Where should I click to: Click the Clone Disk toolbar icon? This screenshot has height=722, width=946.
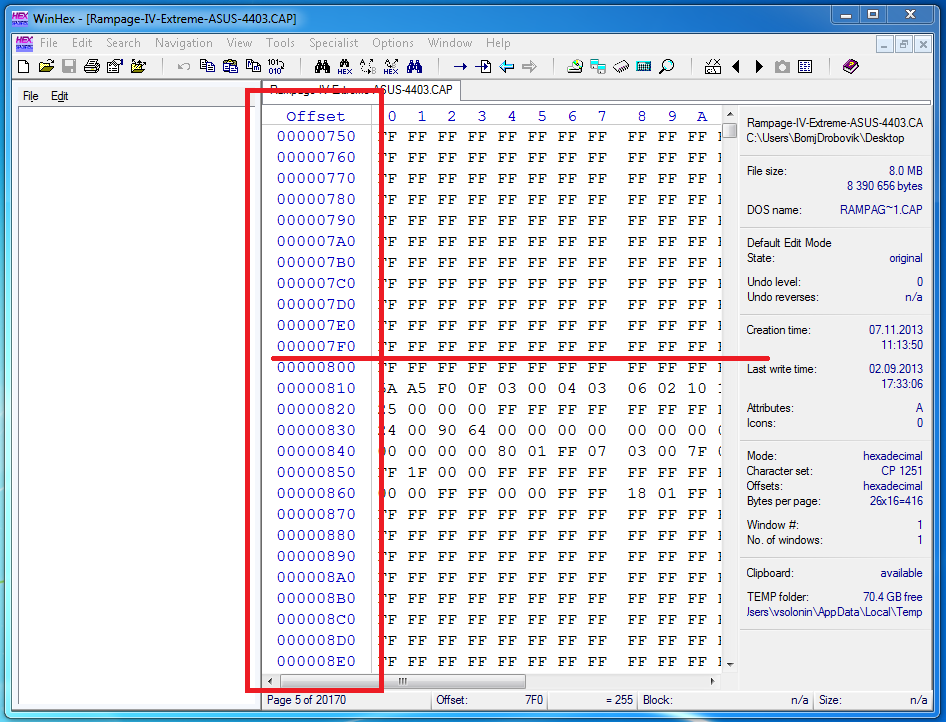pos(598,66)
